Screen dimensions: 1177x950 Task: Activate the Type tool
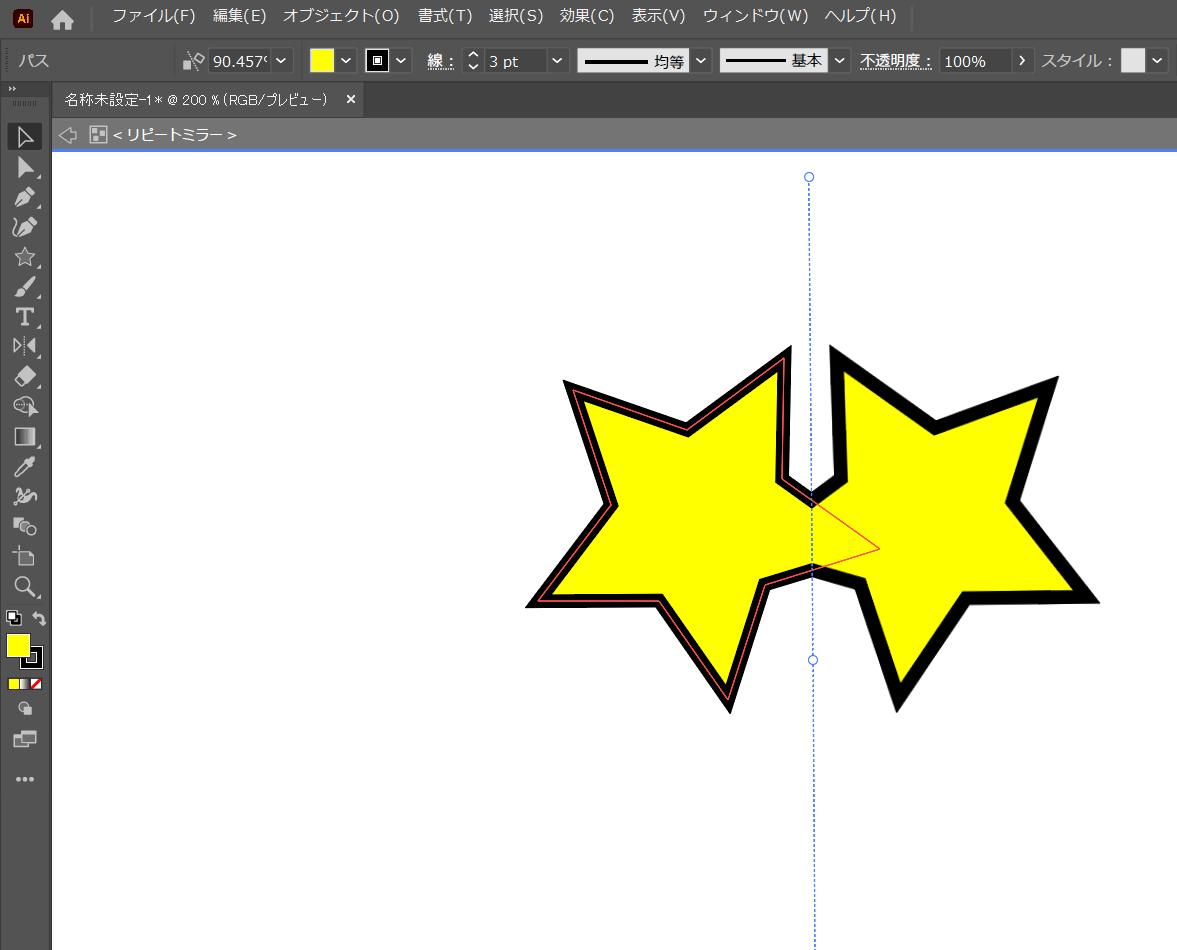coord(25,317)
